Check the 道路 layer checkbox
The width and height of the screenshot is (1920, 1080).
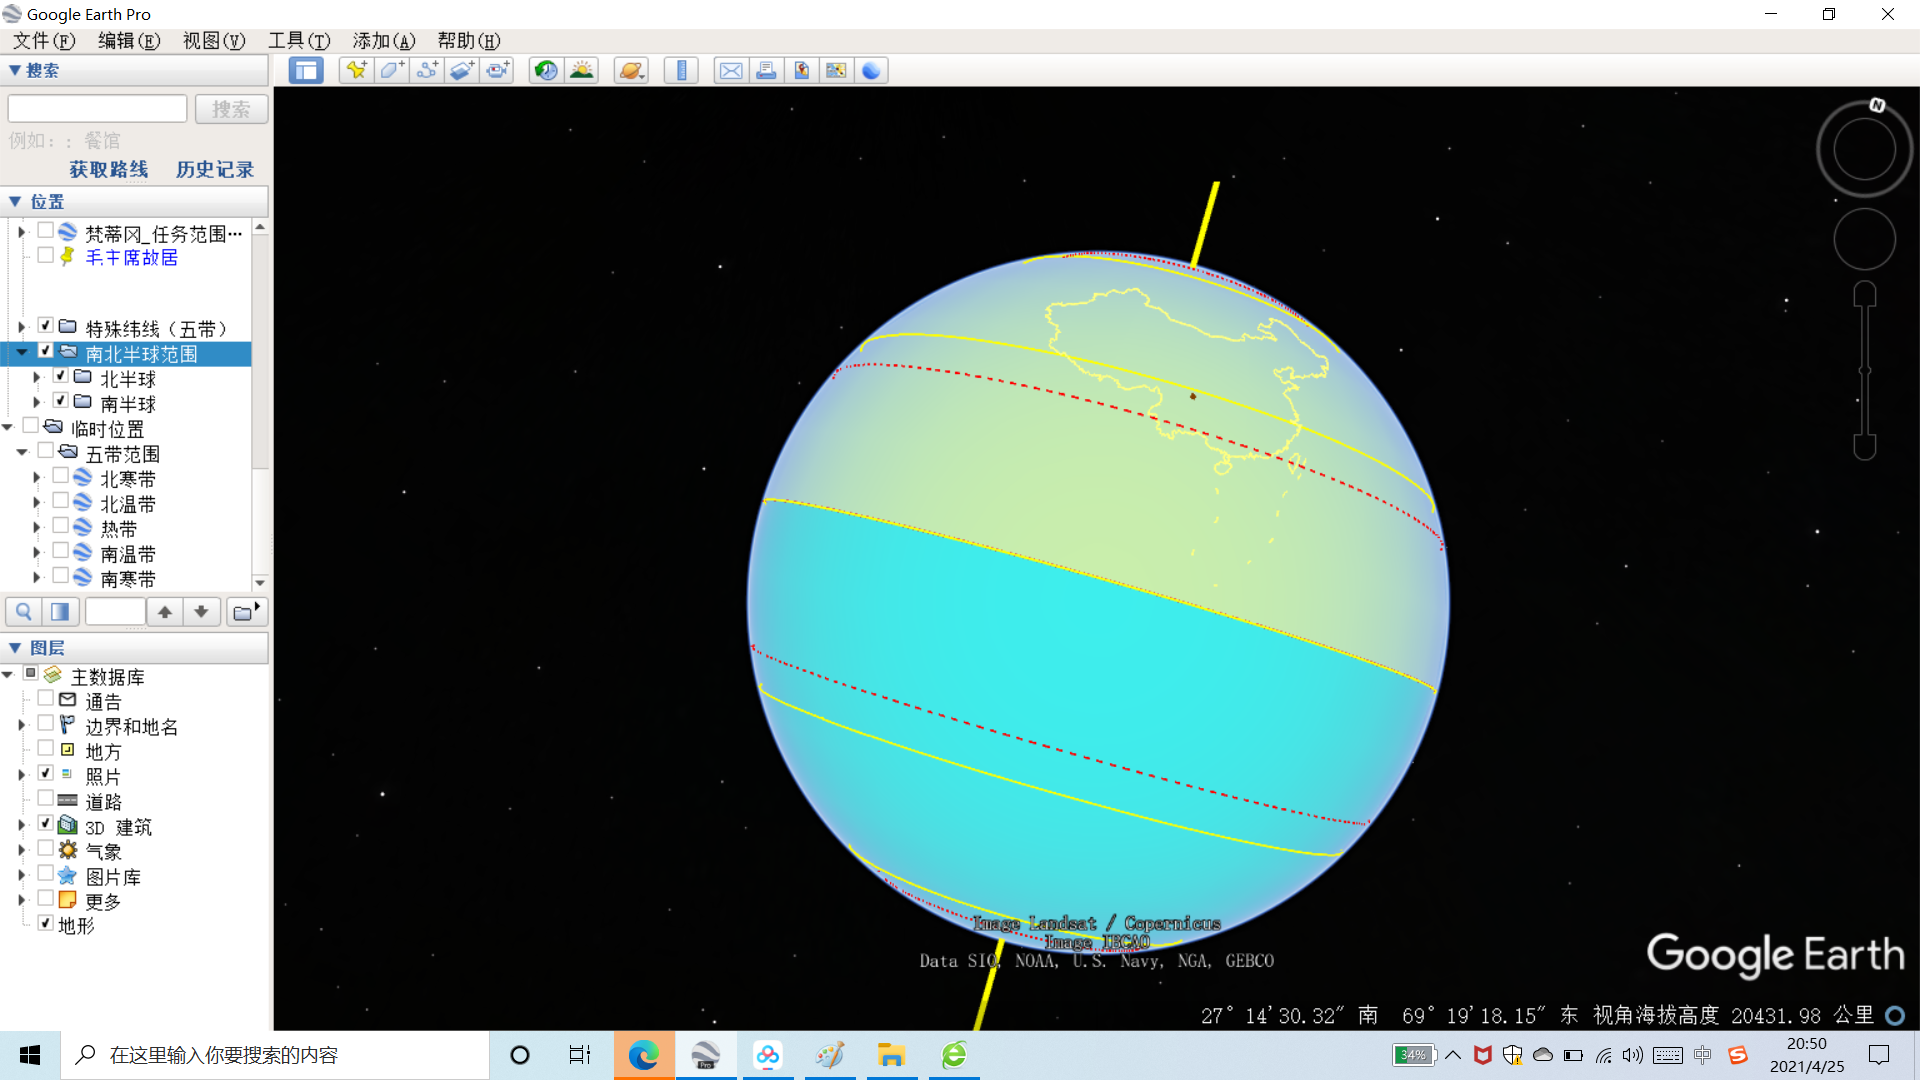click(x=46, y=798)
